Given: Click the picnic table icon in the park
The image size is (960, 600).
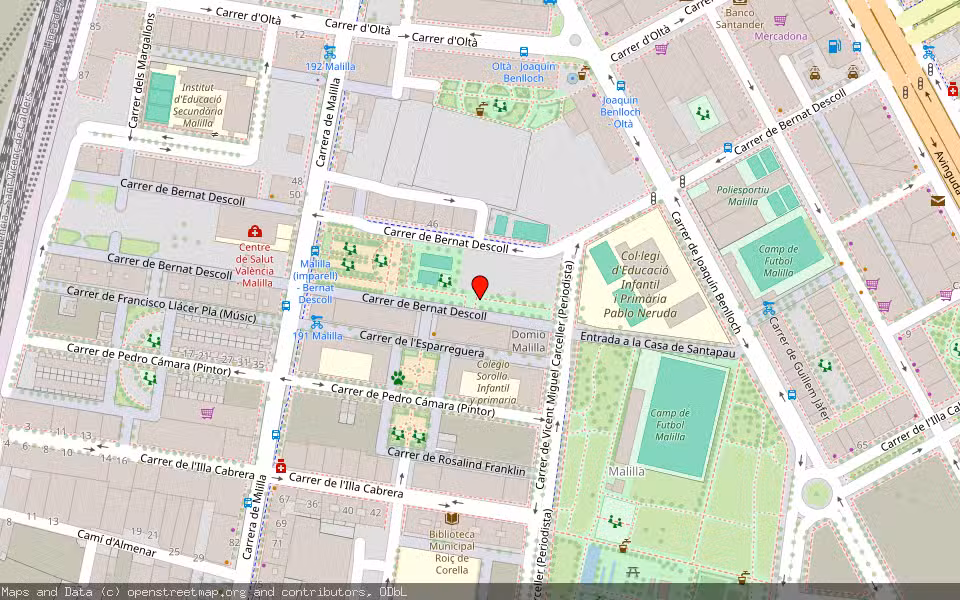Looking at the screenshot, I should (633, 572).
